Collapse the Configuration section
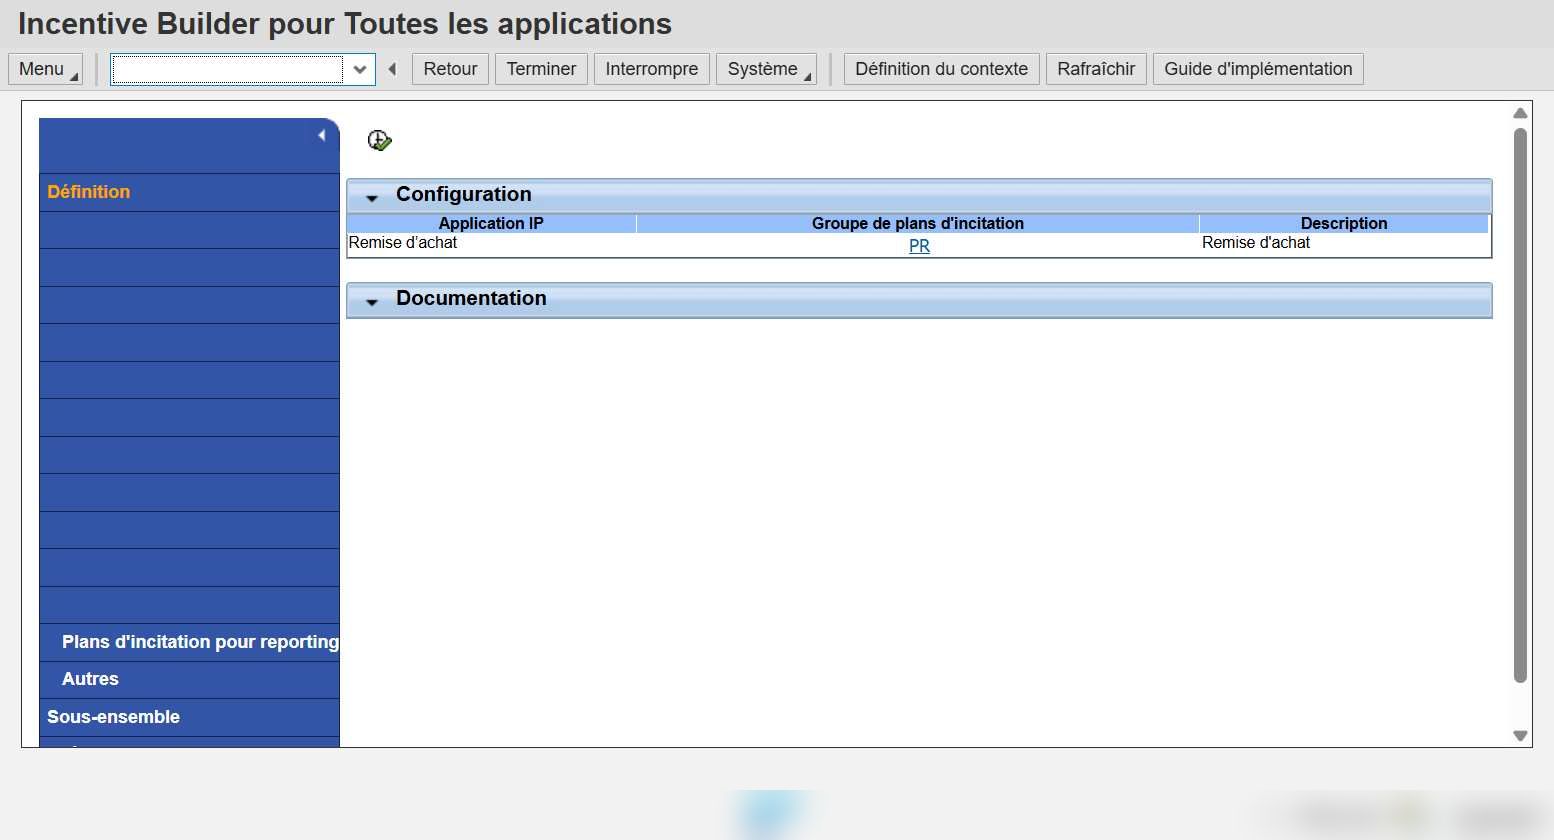 click(372, 198)
